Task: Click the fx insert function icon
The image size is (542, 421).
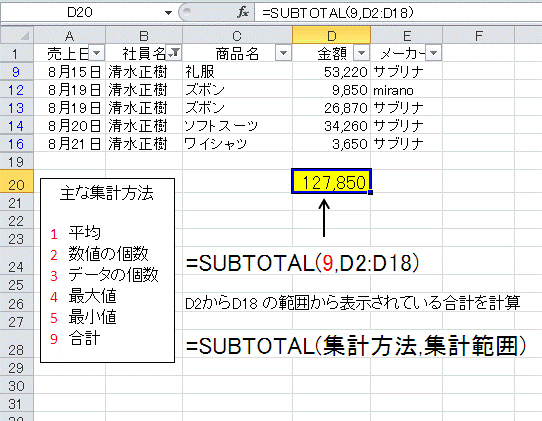Action: tap(243, 13)
